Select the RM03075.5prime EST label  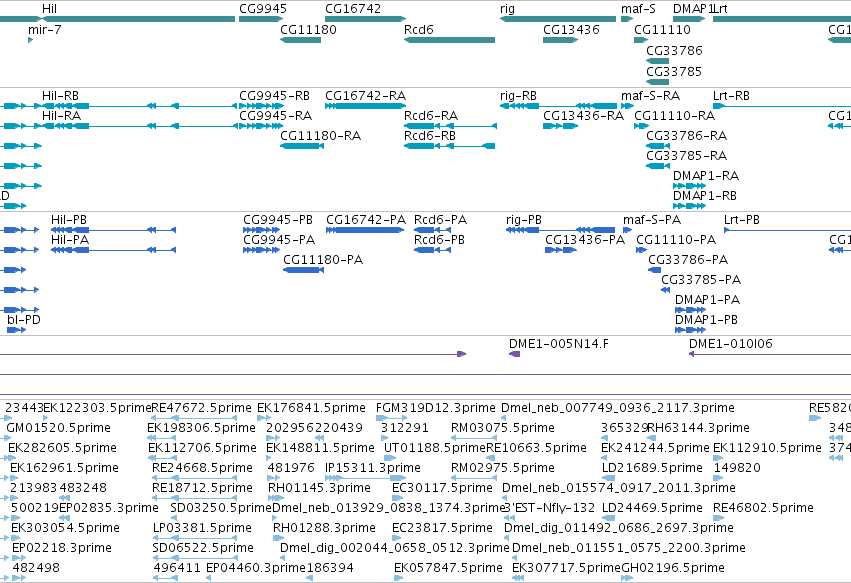[x=503, y=428]
